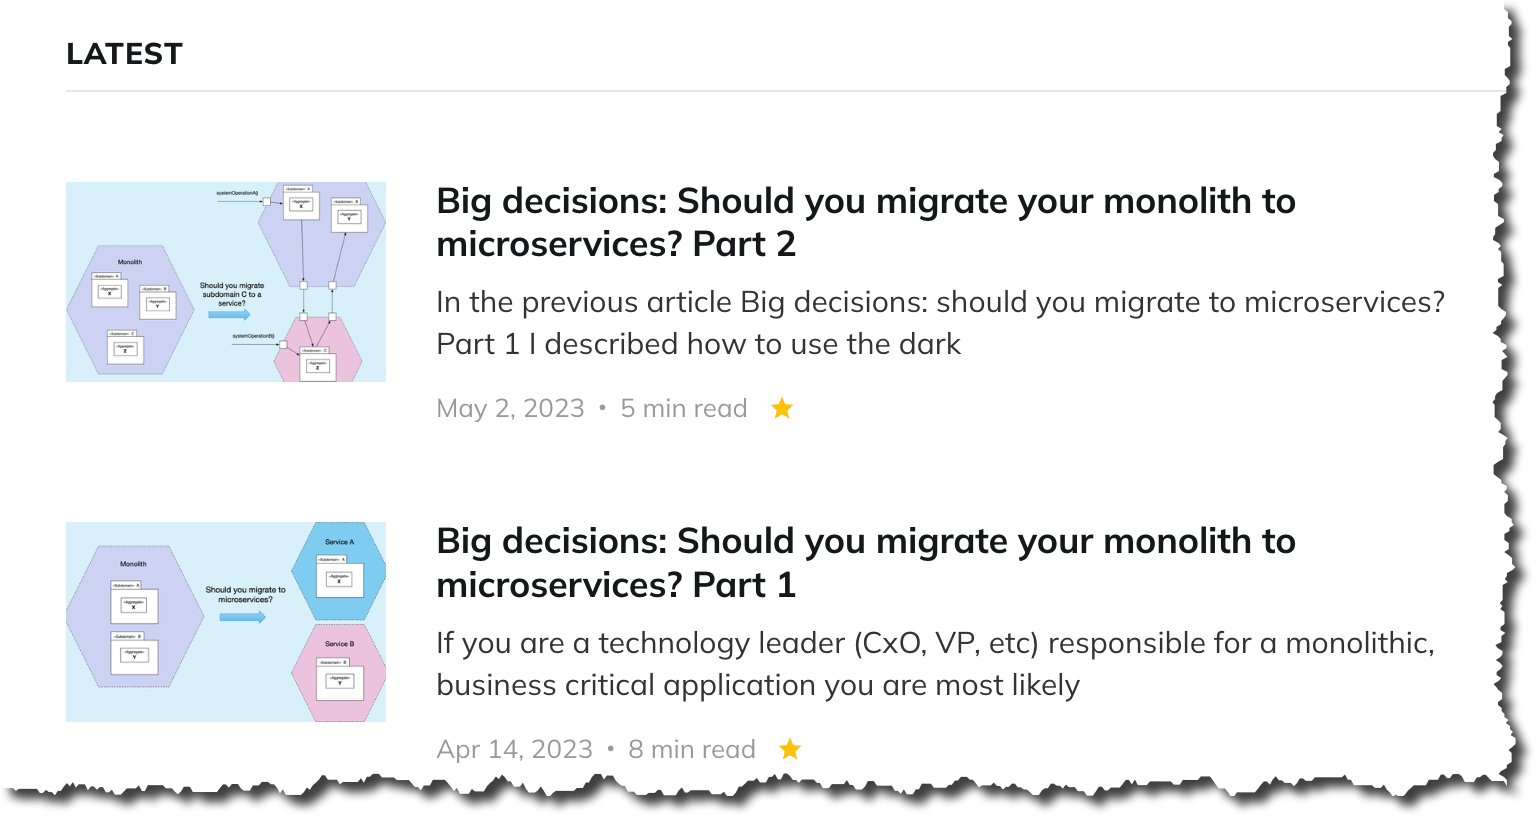Screen dimensions: 1536x816
Task: Click the Apr 14, 2023 post date
Action: point(514,749)
